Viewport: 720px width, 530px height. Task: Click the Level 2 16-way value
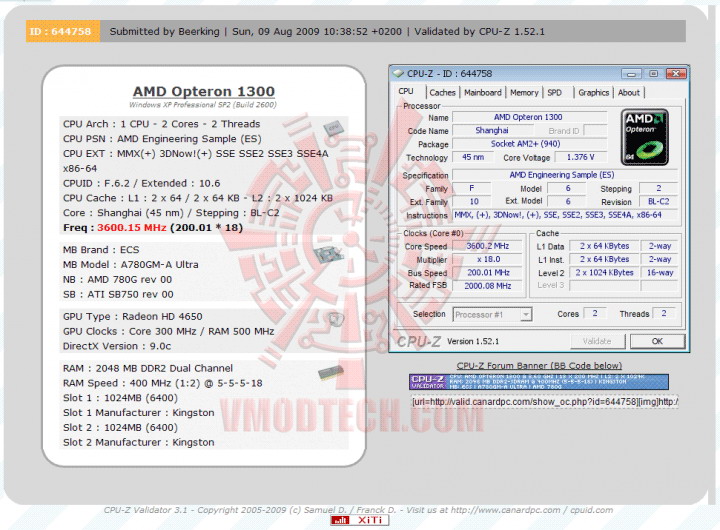pos(660,273)
